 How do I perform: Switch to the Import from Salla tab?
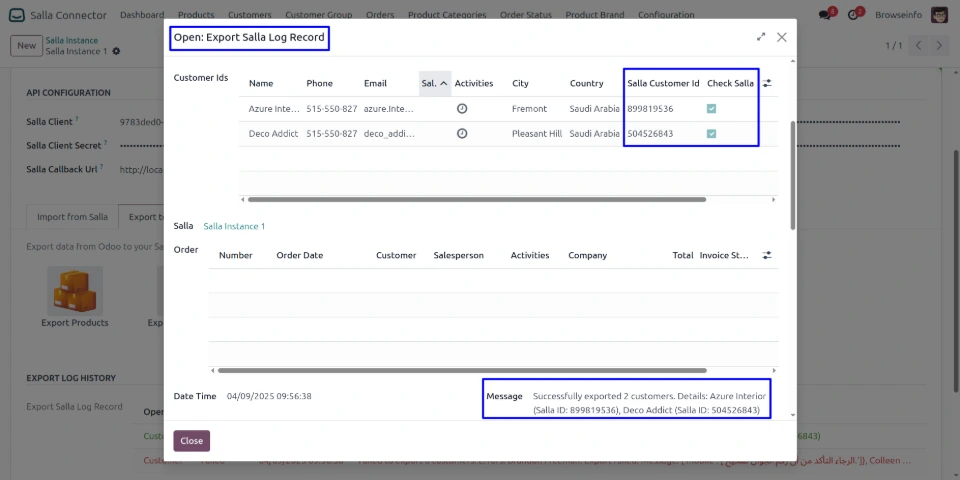[x=72, y=217]
